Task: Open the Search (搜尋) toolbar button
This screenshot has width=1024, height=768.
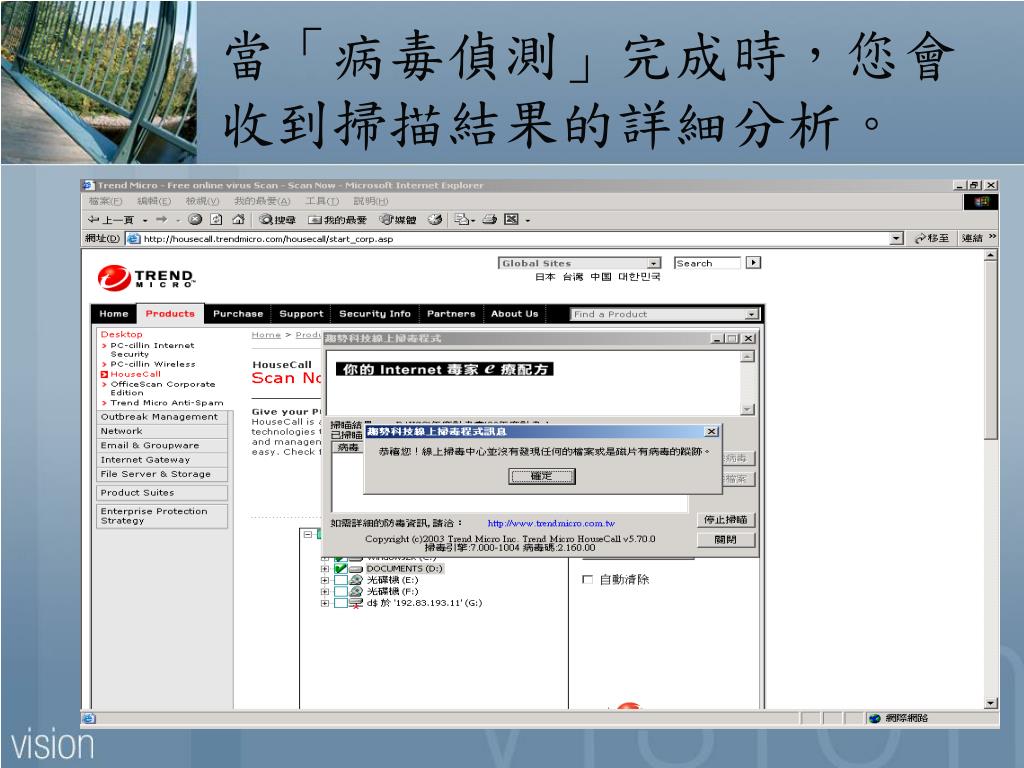Action: 277,220
